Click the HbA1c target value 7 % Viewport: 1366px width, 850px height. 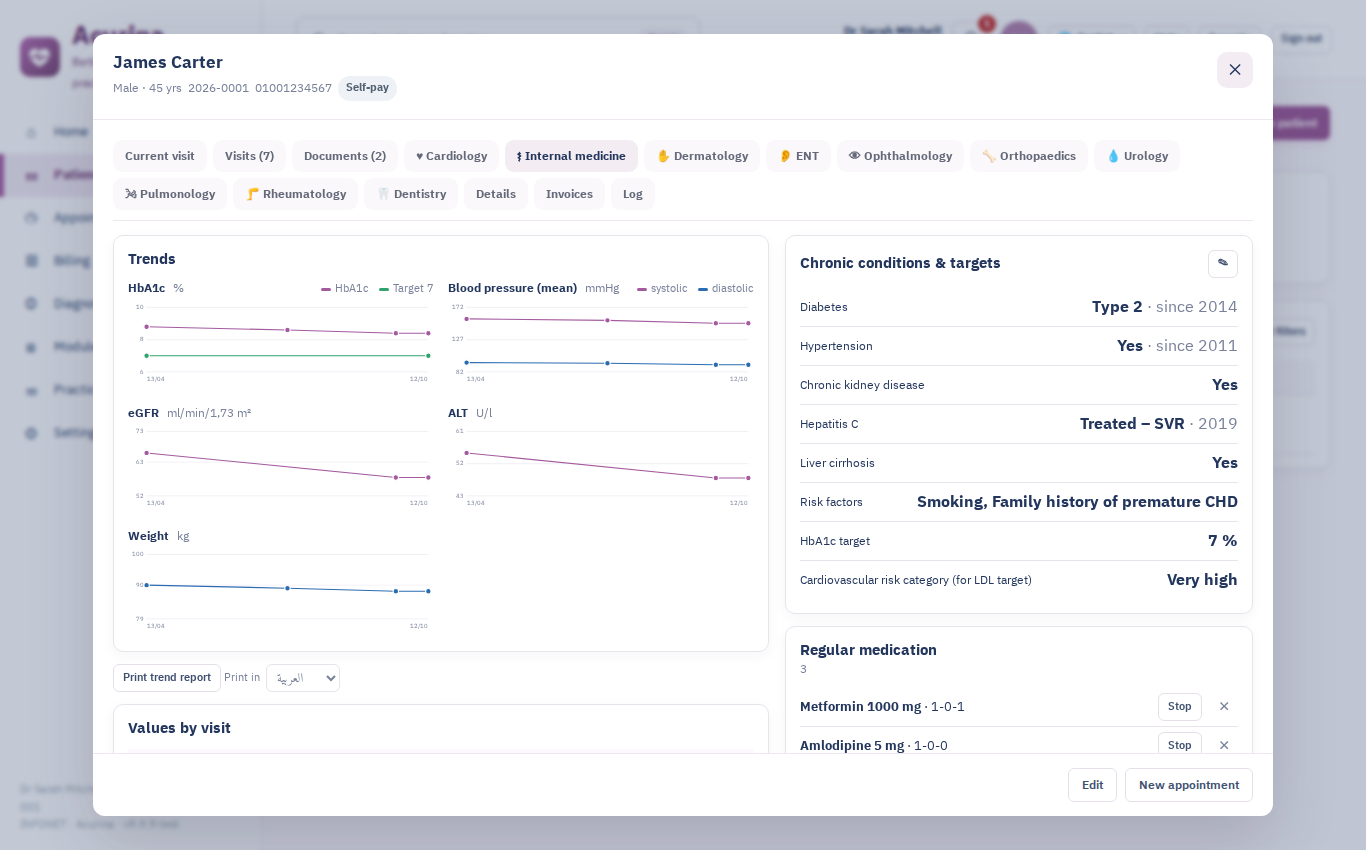[x=1223, y=541]
